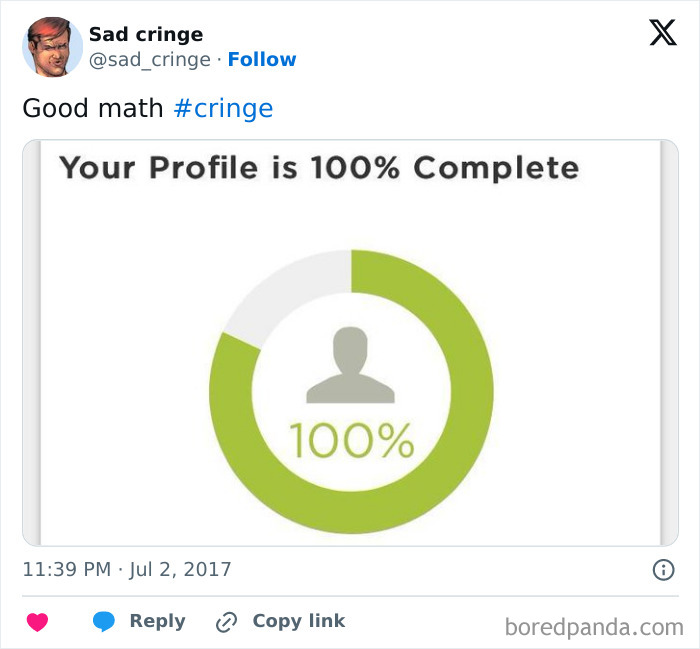Select the Copy link text
Screen dimensions: 700x649
pos(299,621)
